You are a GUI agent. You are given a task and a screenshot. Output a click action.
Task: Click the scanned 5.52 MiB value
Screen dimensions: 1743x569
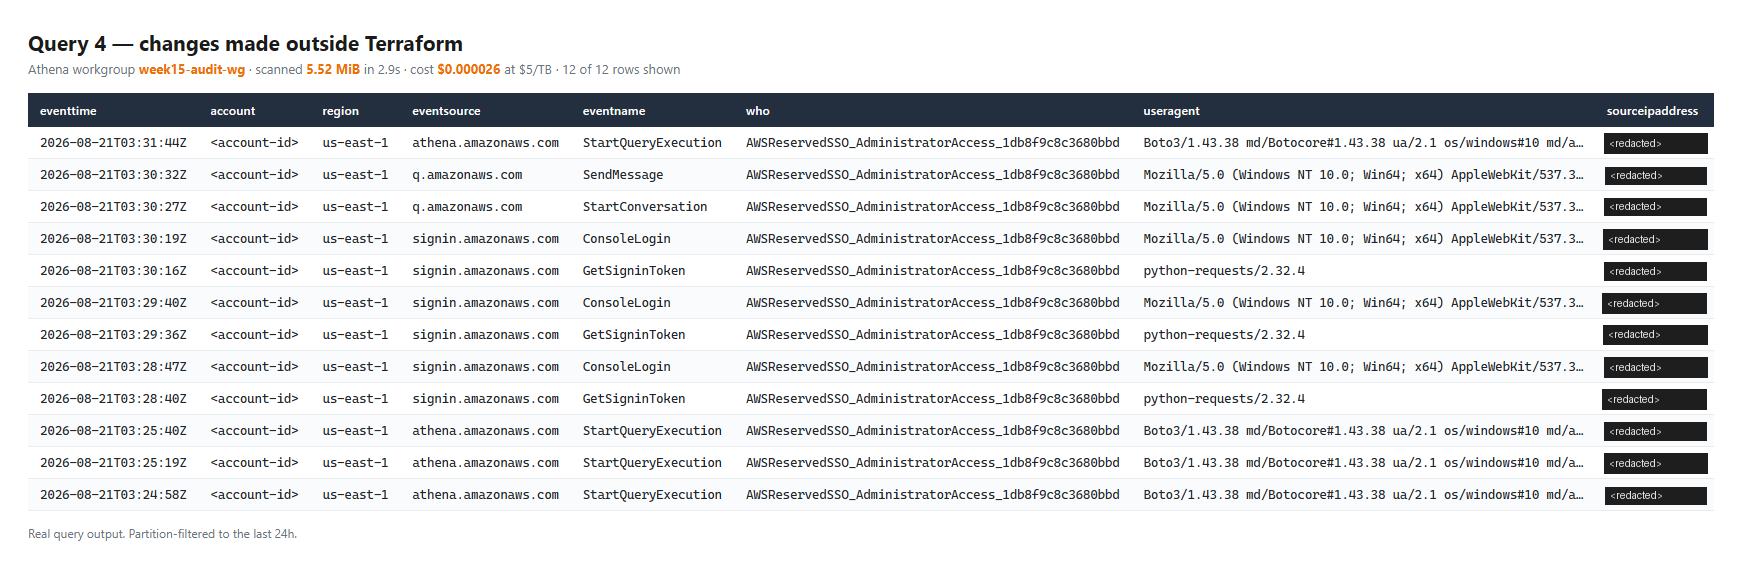pos(333,70)
